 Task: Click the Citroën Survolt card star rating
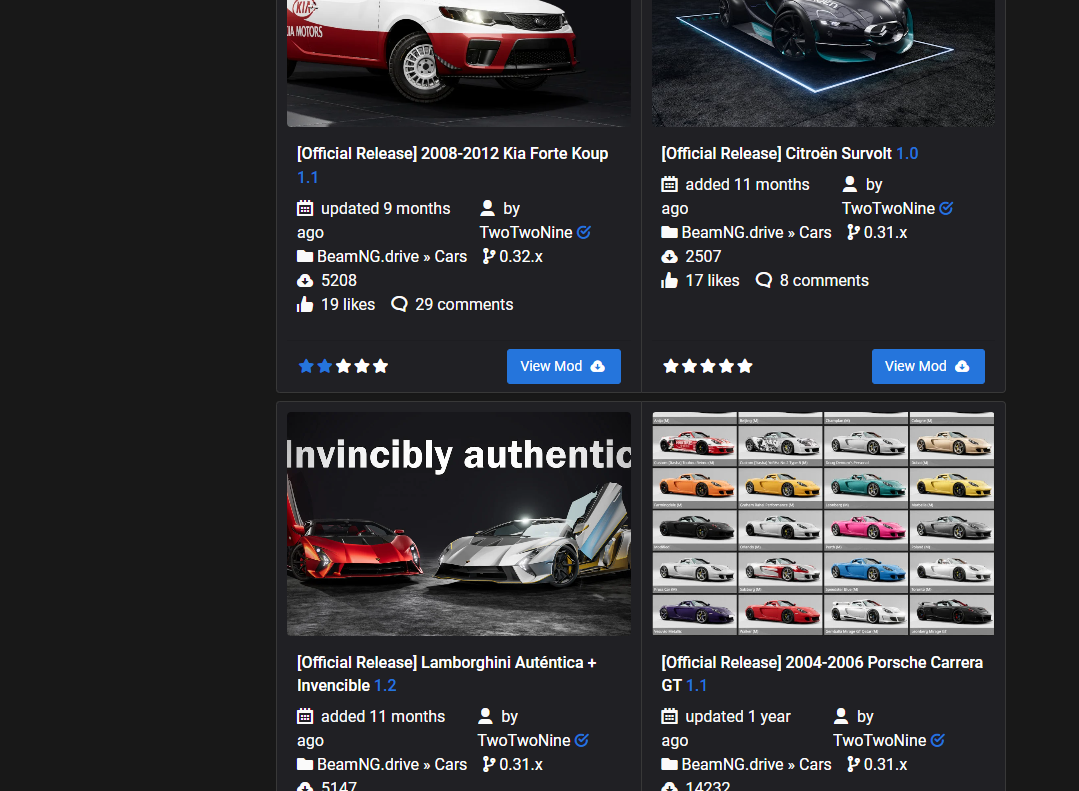707,366
